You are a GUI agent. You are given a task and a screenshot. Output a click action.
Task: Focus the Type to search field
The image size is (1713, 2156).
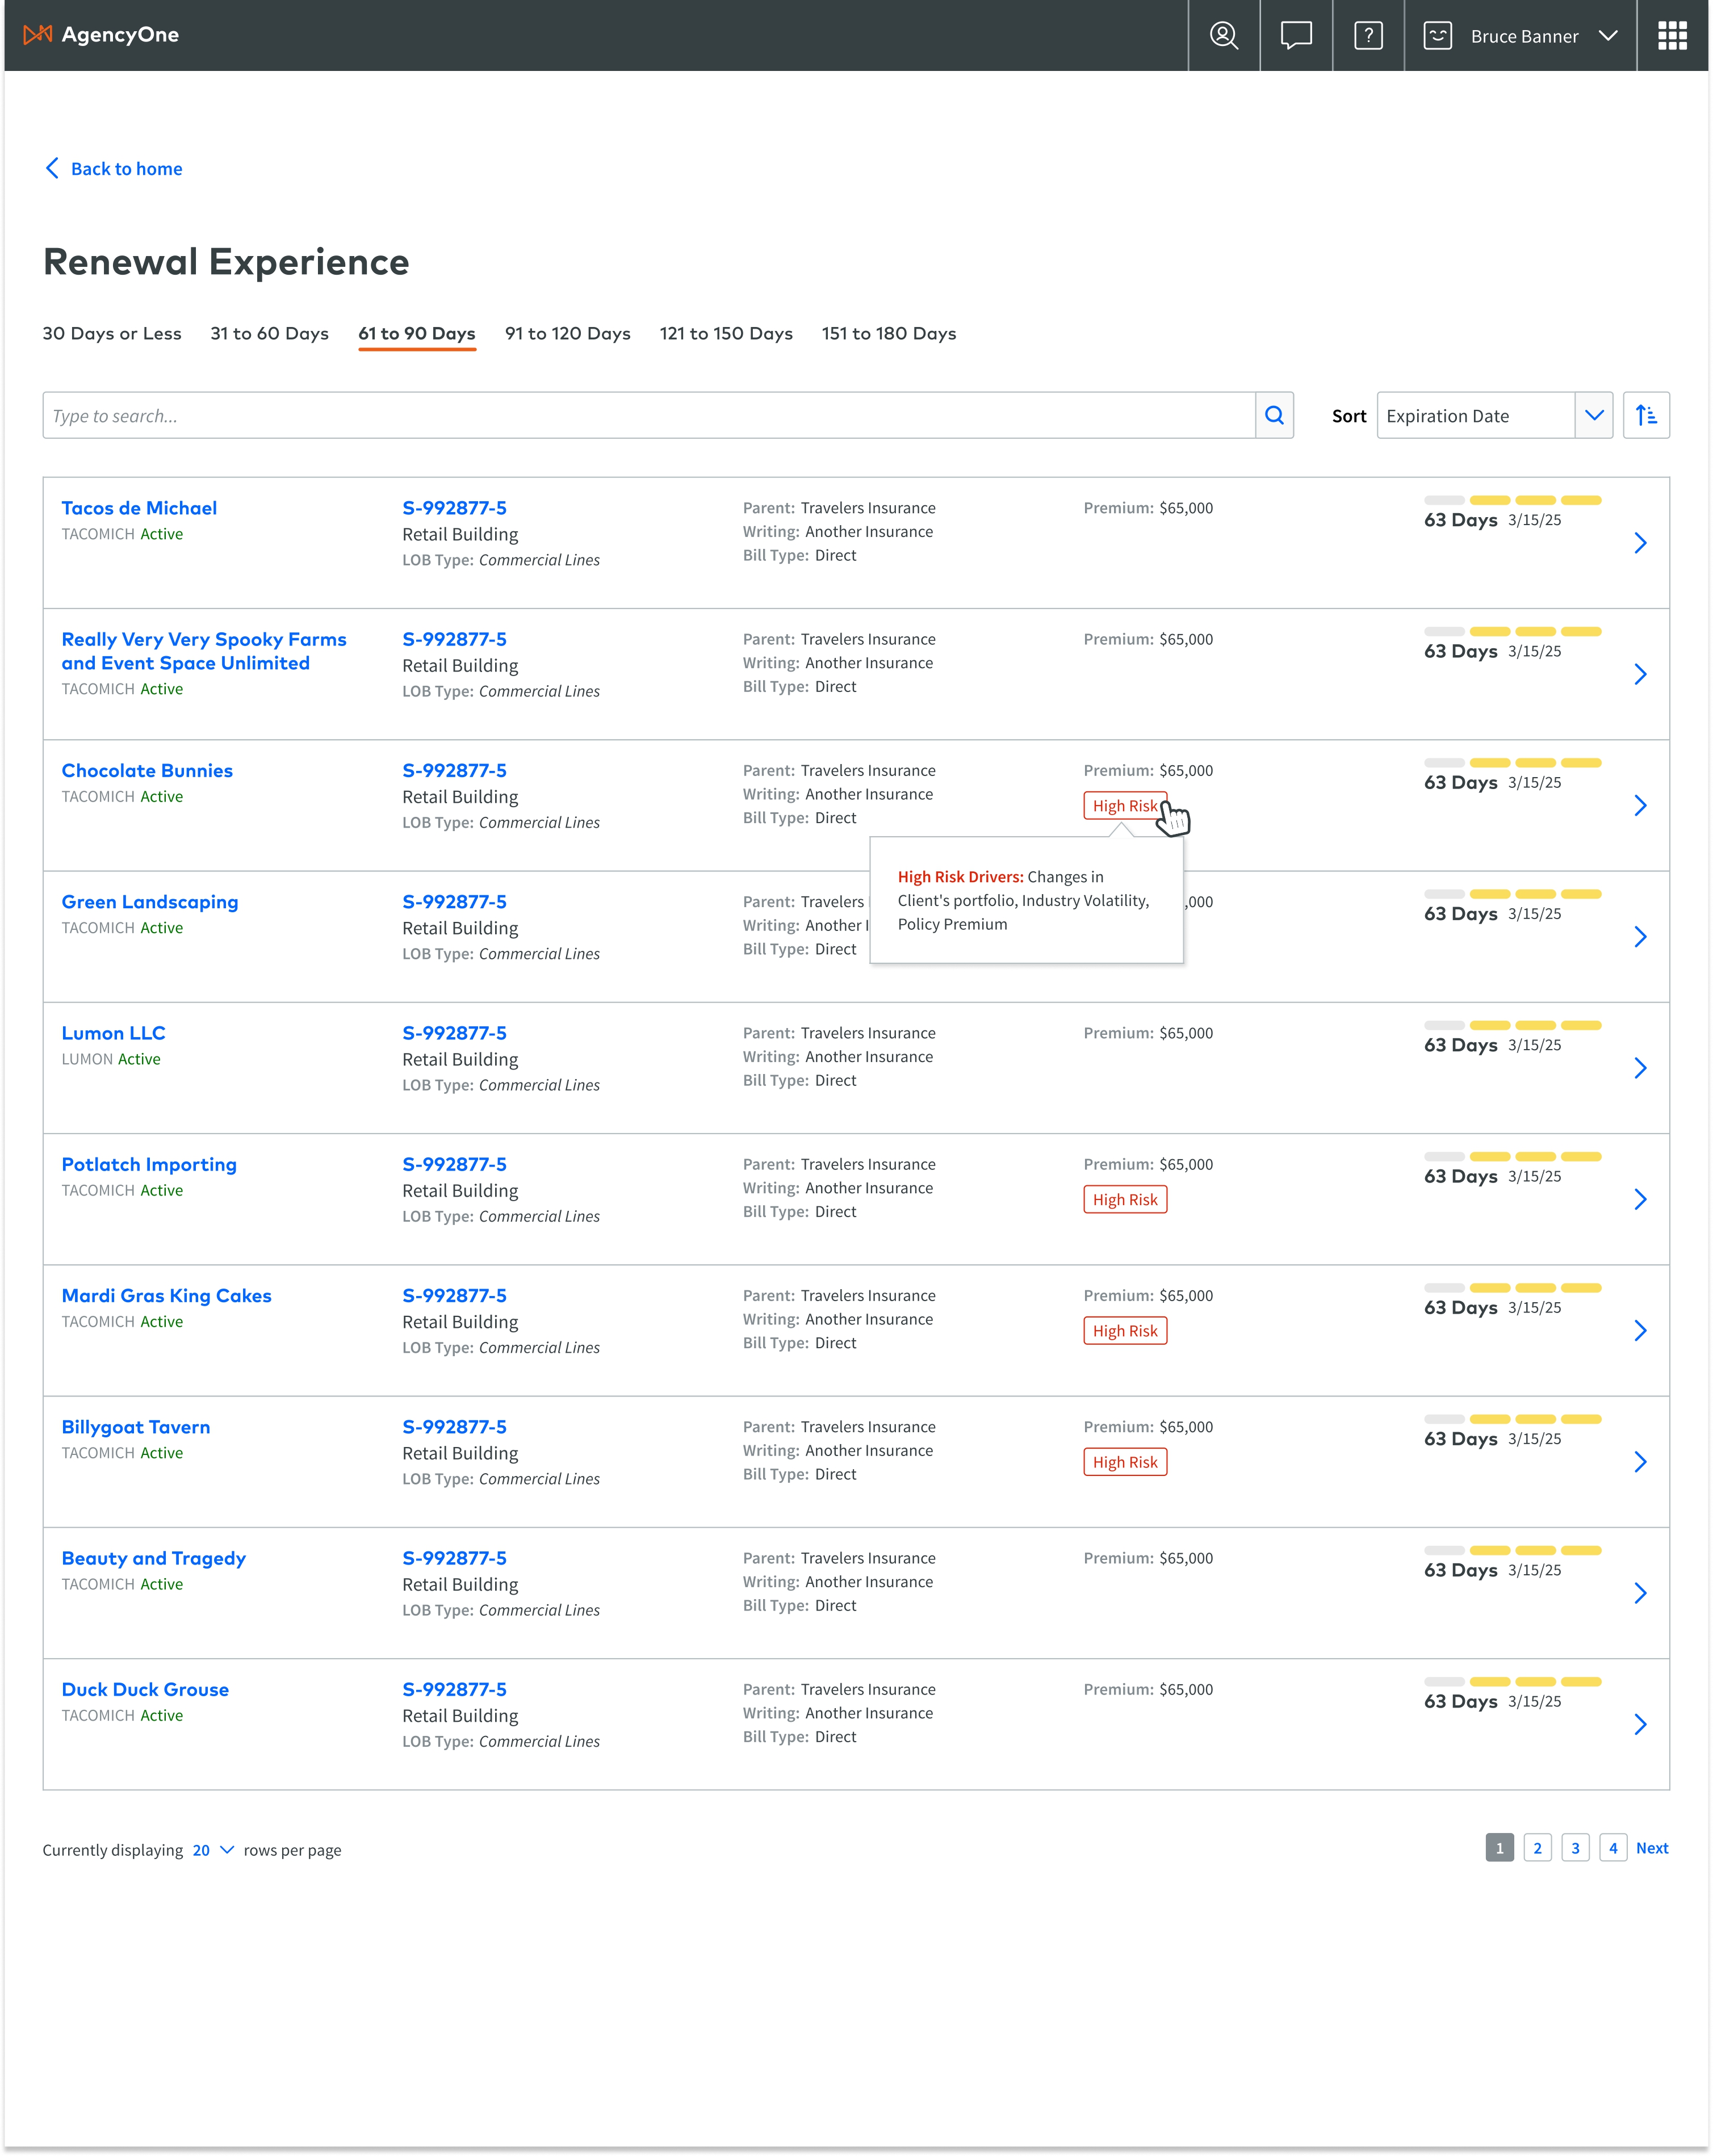648,415
